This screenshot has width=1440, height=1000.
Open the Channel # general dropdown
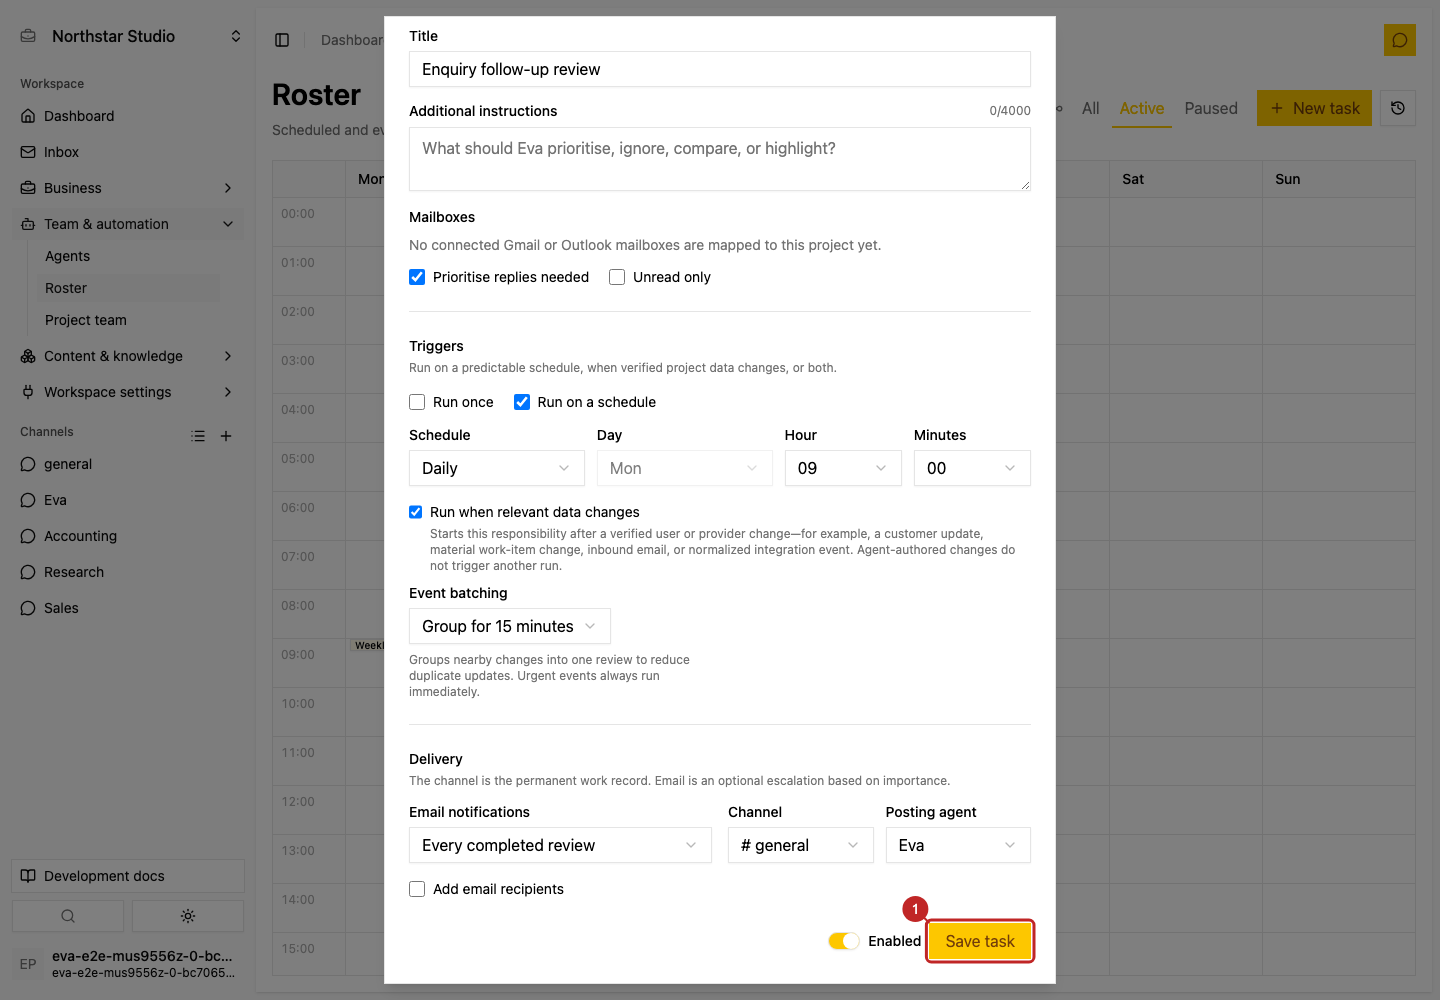point(801,845)
